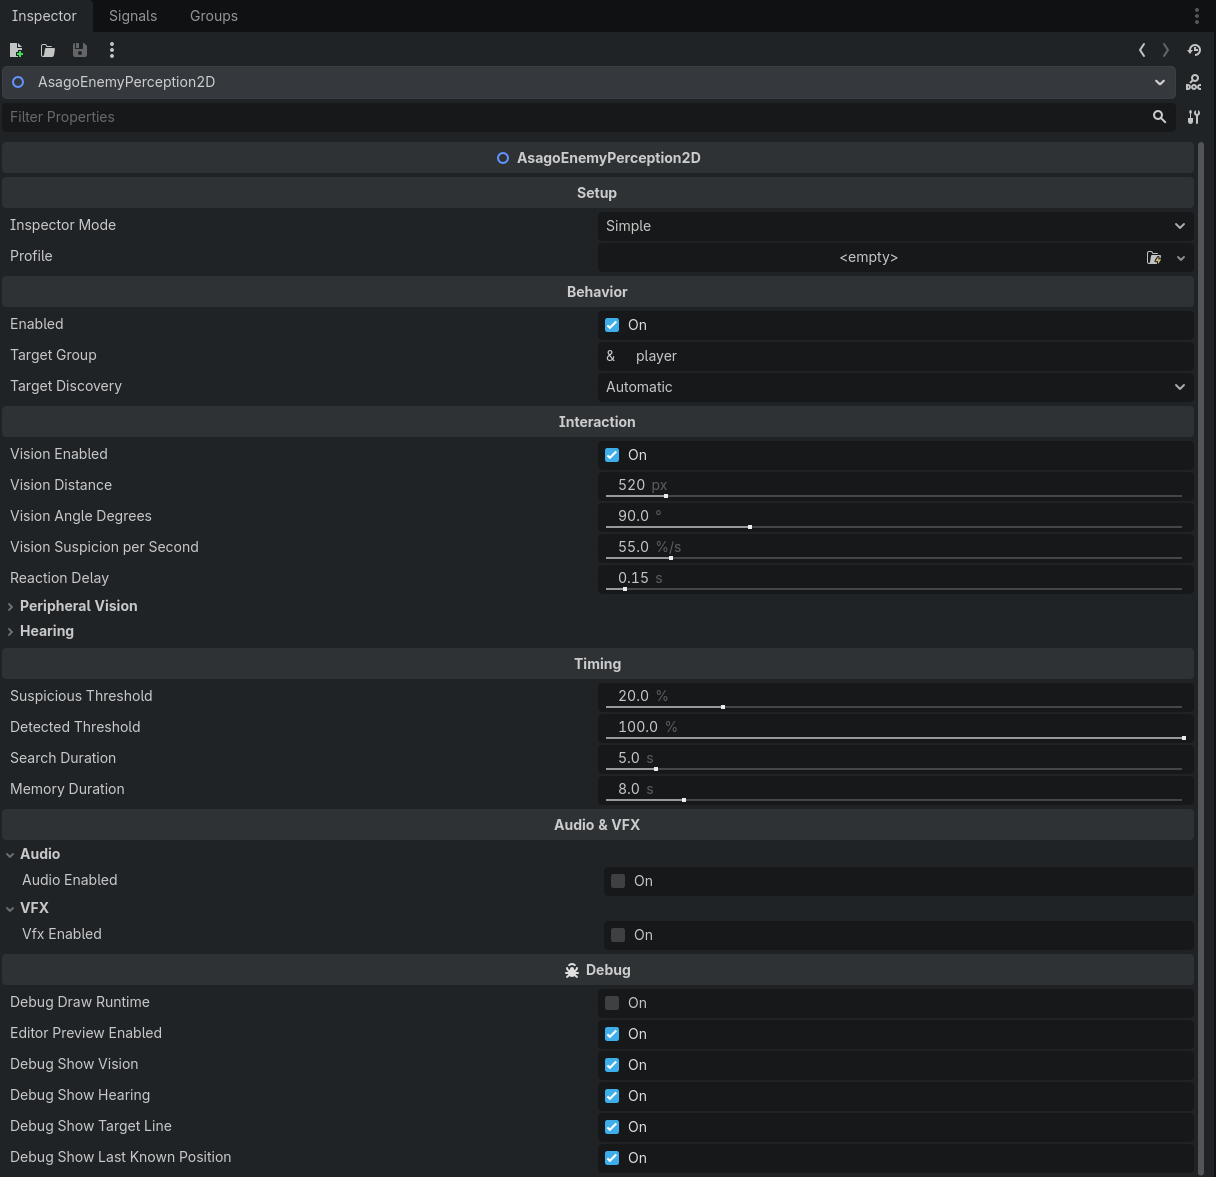Click the bug icon in Debug section

coord(572,971)
